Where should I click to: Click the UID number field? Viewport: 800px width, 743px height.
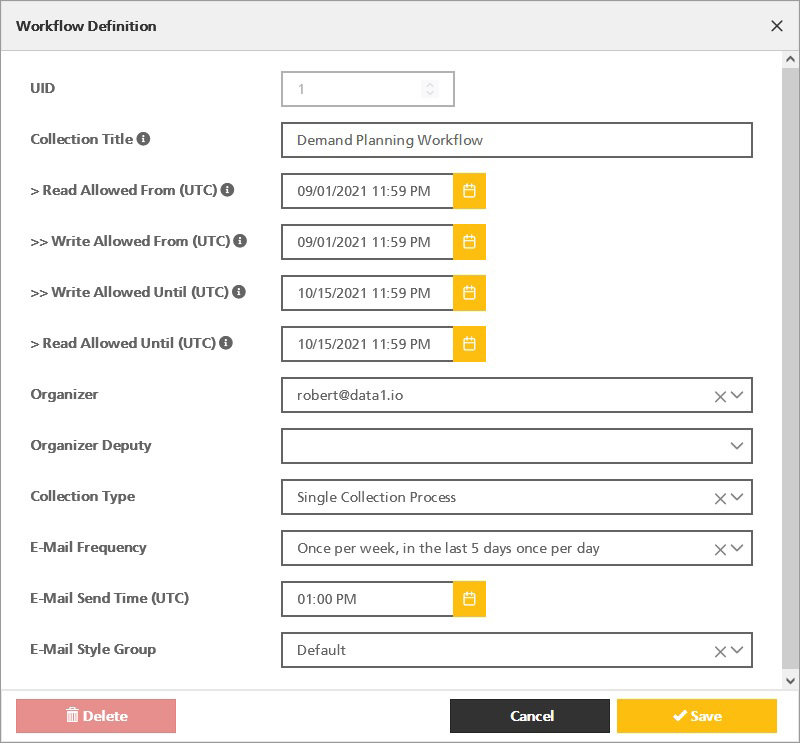(x=367, y=89)
